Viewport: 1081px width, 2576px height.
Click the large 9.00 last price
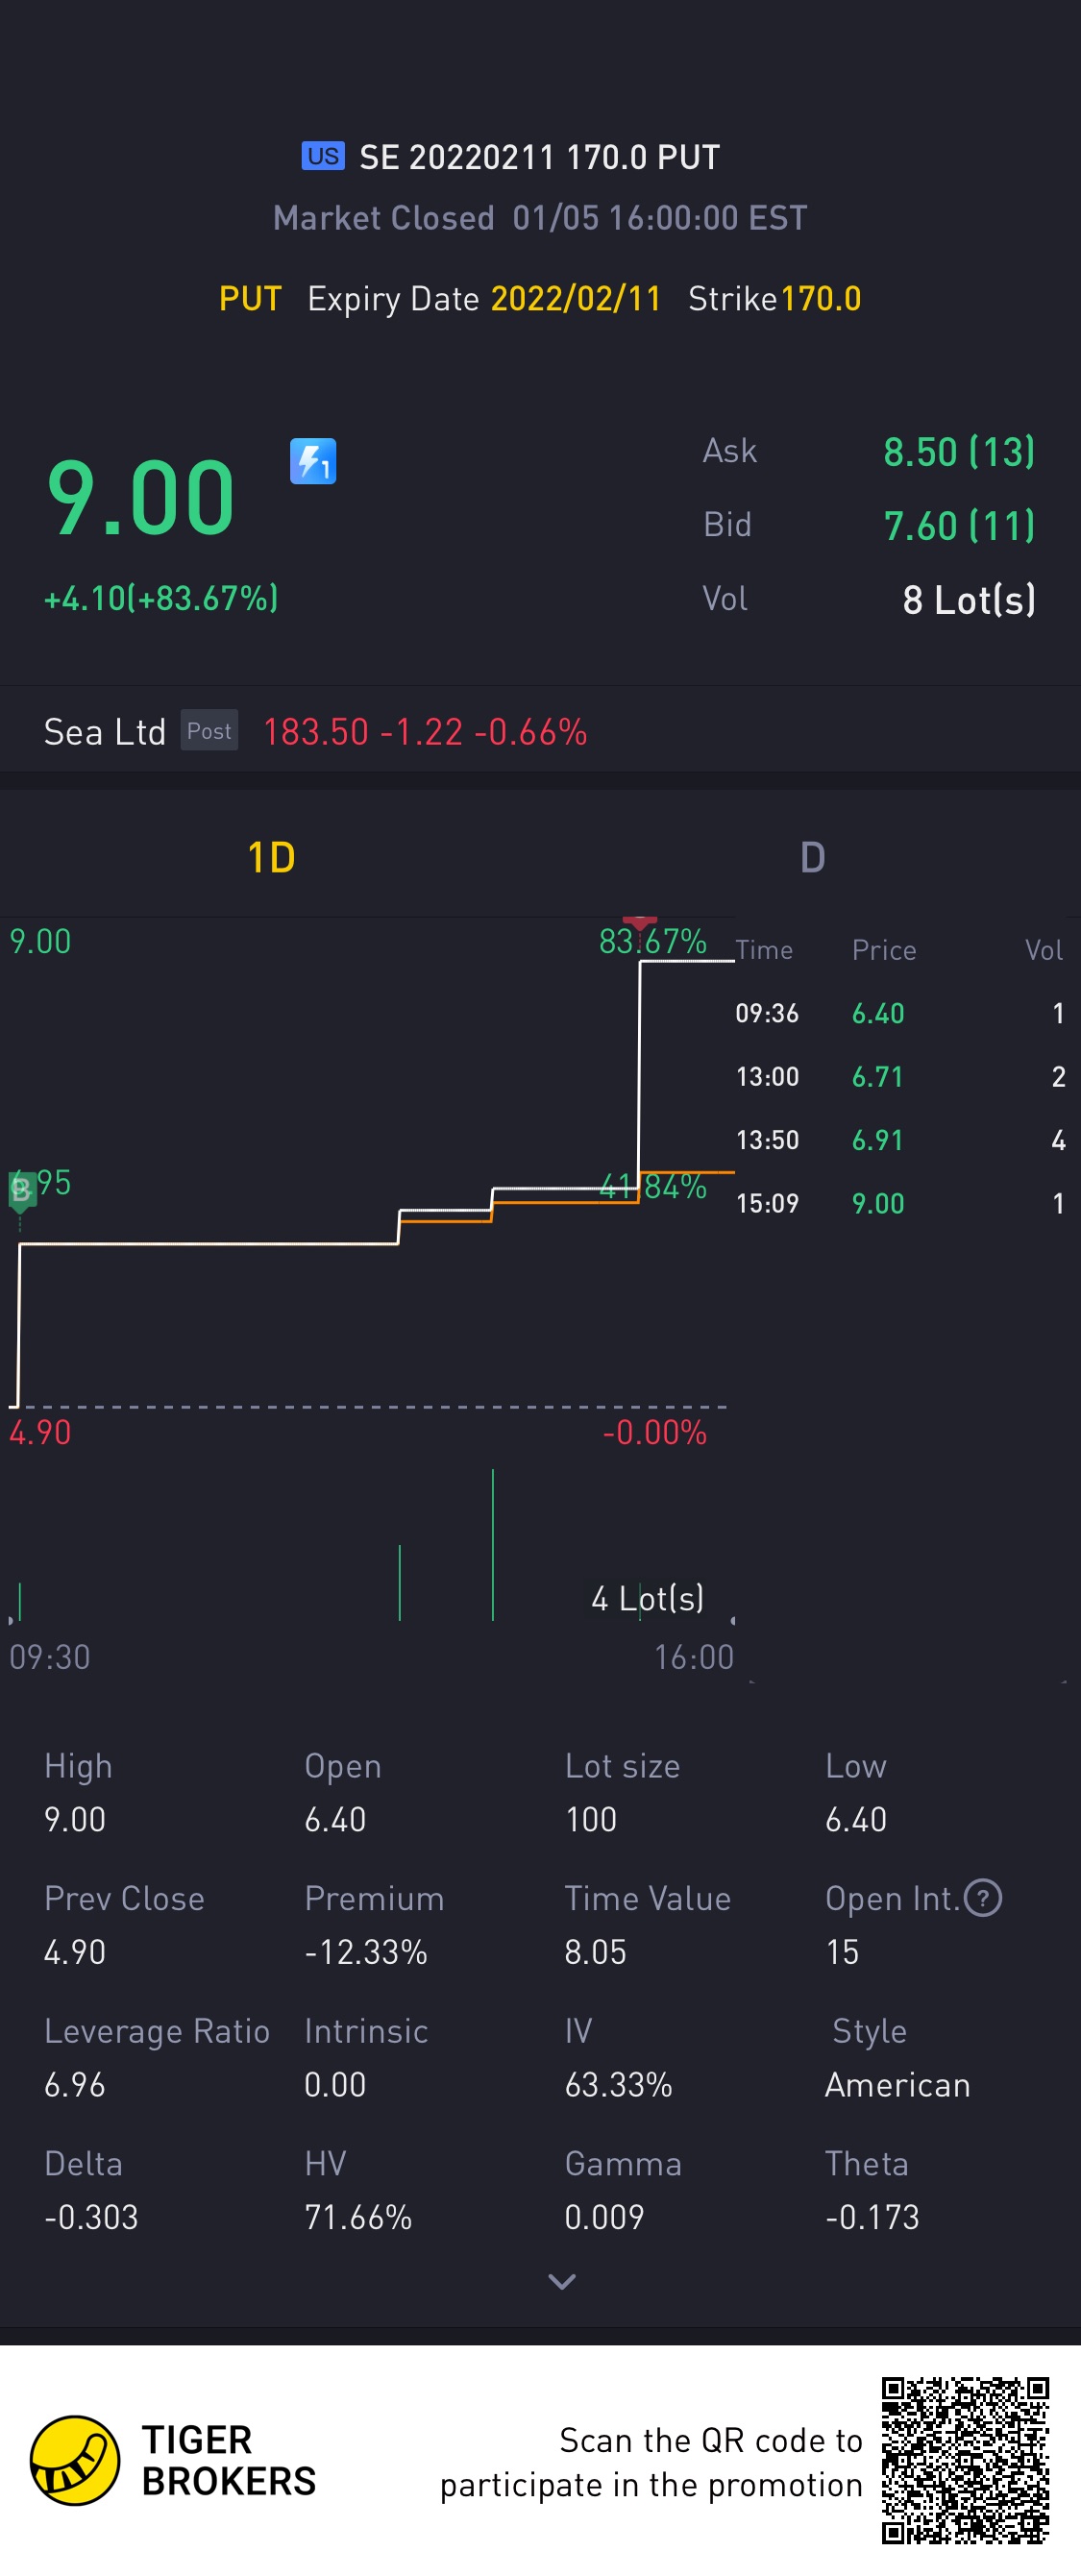tap(141, 497)
